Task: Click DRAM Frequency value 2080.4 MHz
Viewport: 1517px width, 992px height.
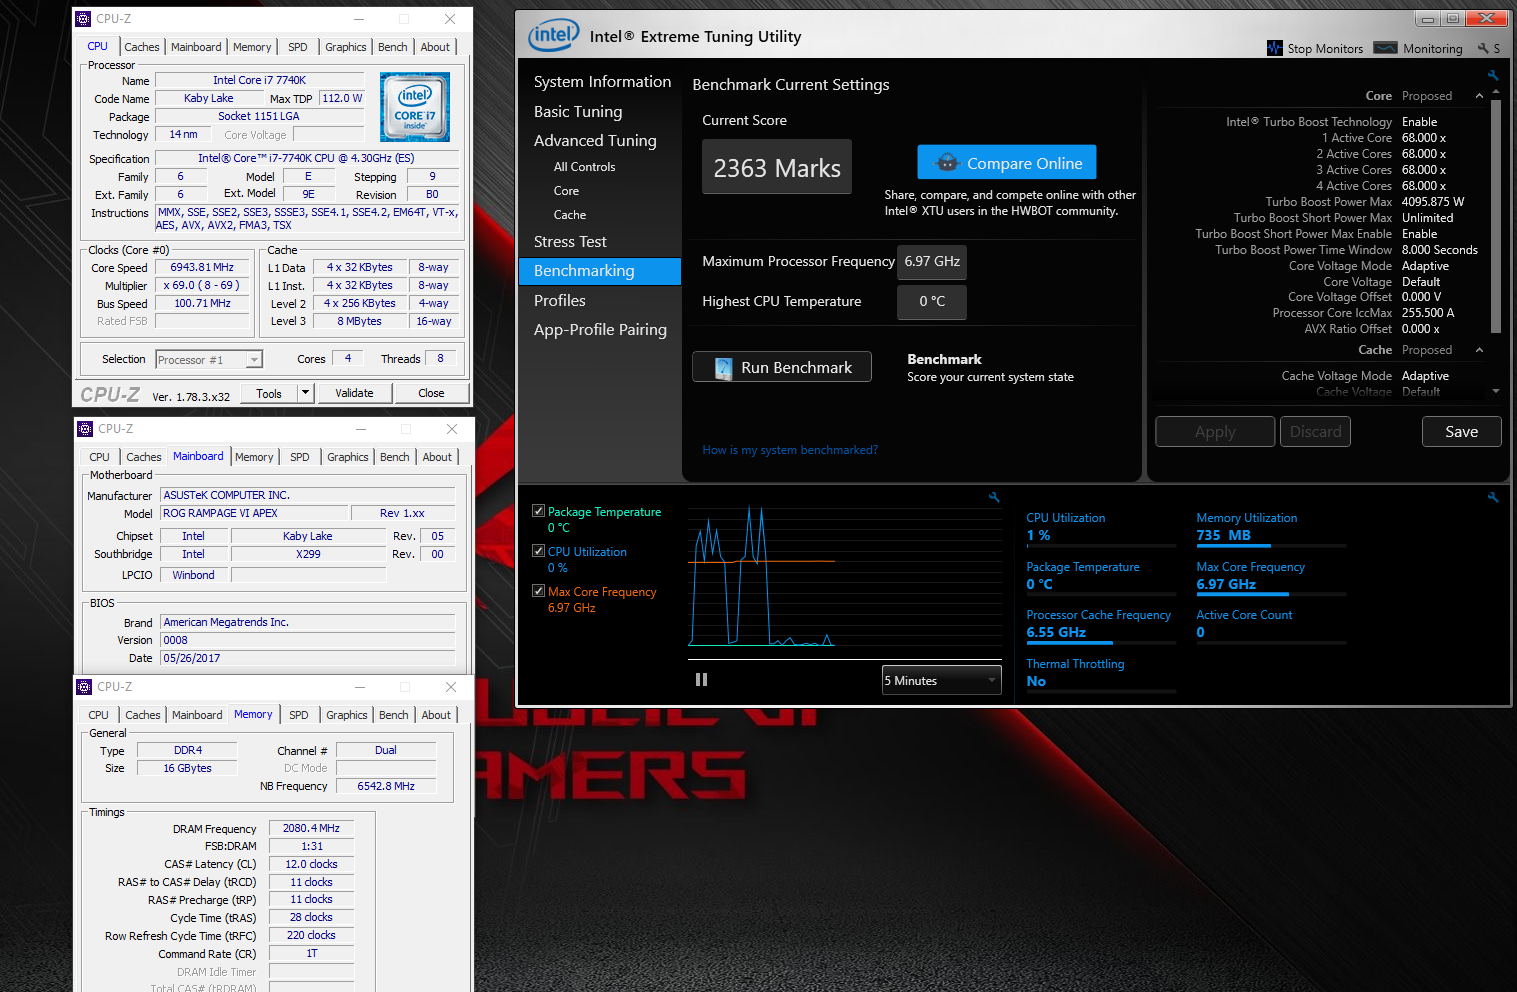Action: [x=311, y=828]
